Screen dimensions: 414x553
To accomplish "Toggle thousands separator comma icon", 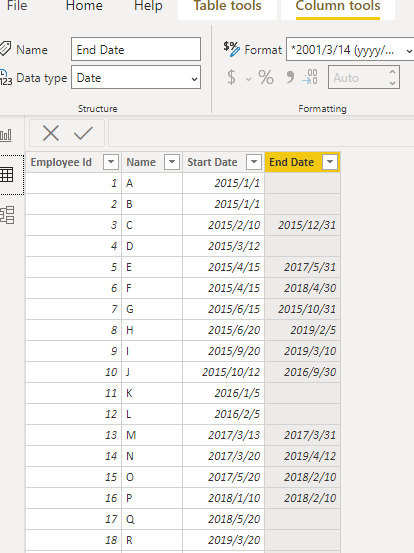I will 290,77.
